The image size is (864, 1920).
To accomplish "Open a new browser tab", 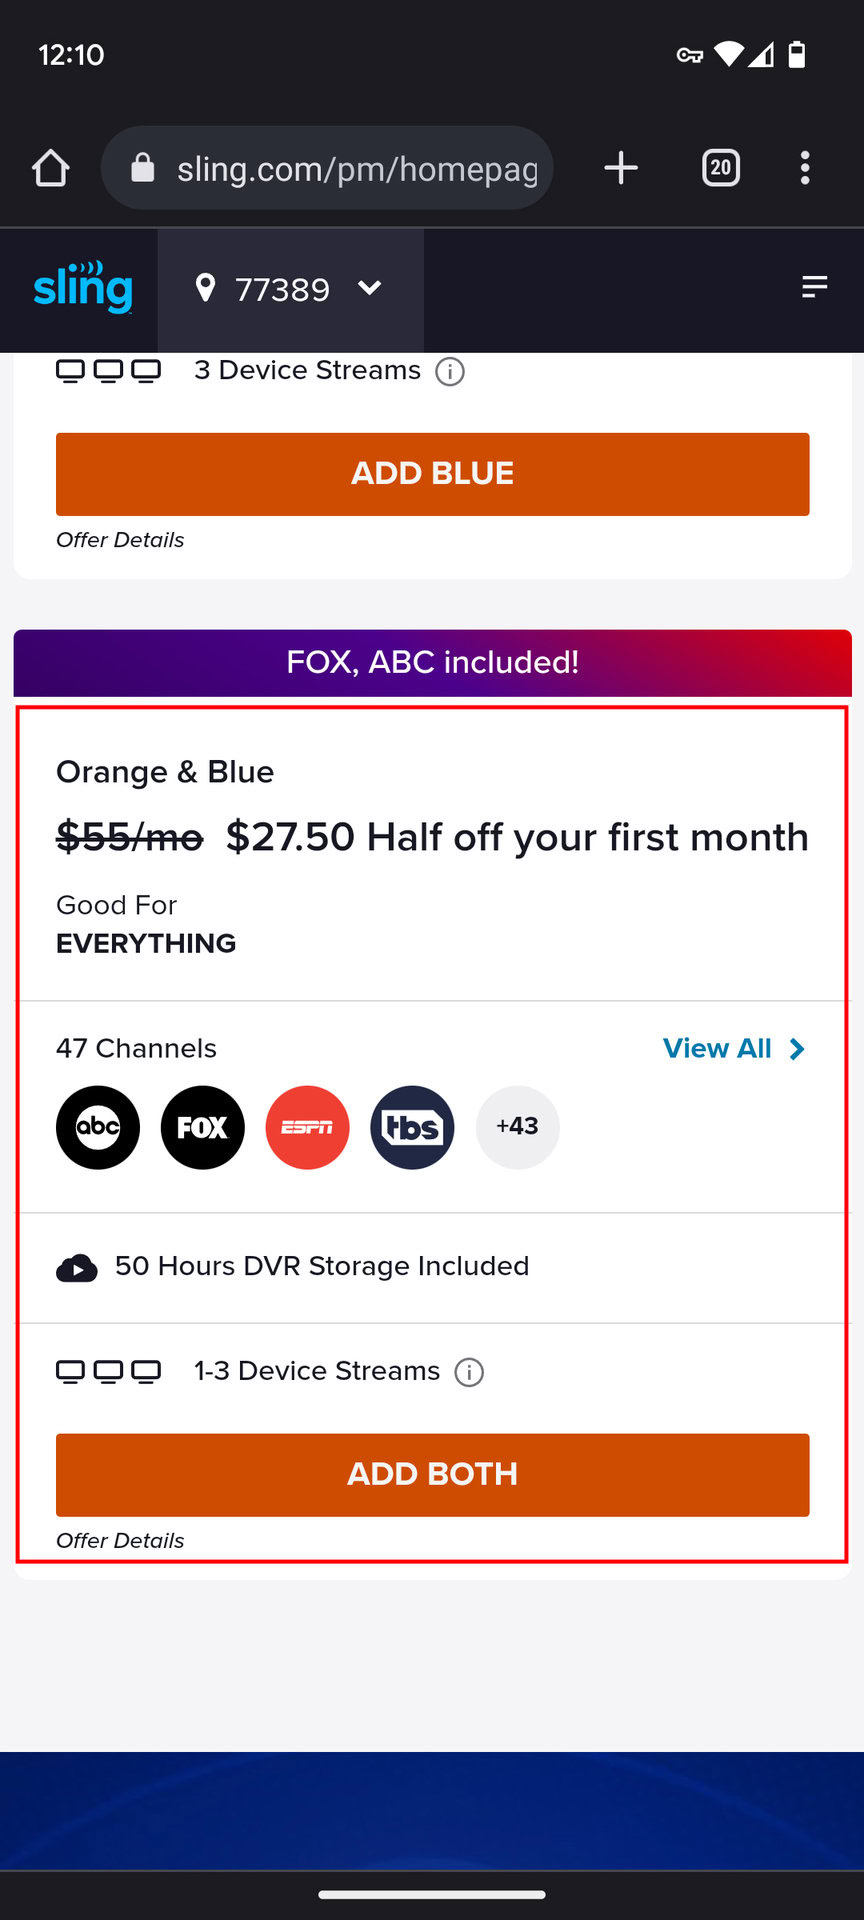I will [621, 168].
